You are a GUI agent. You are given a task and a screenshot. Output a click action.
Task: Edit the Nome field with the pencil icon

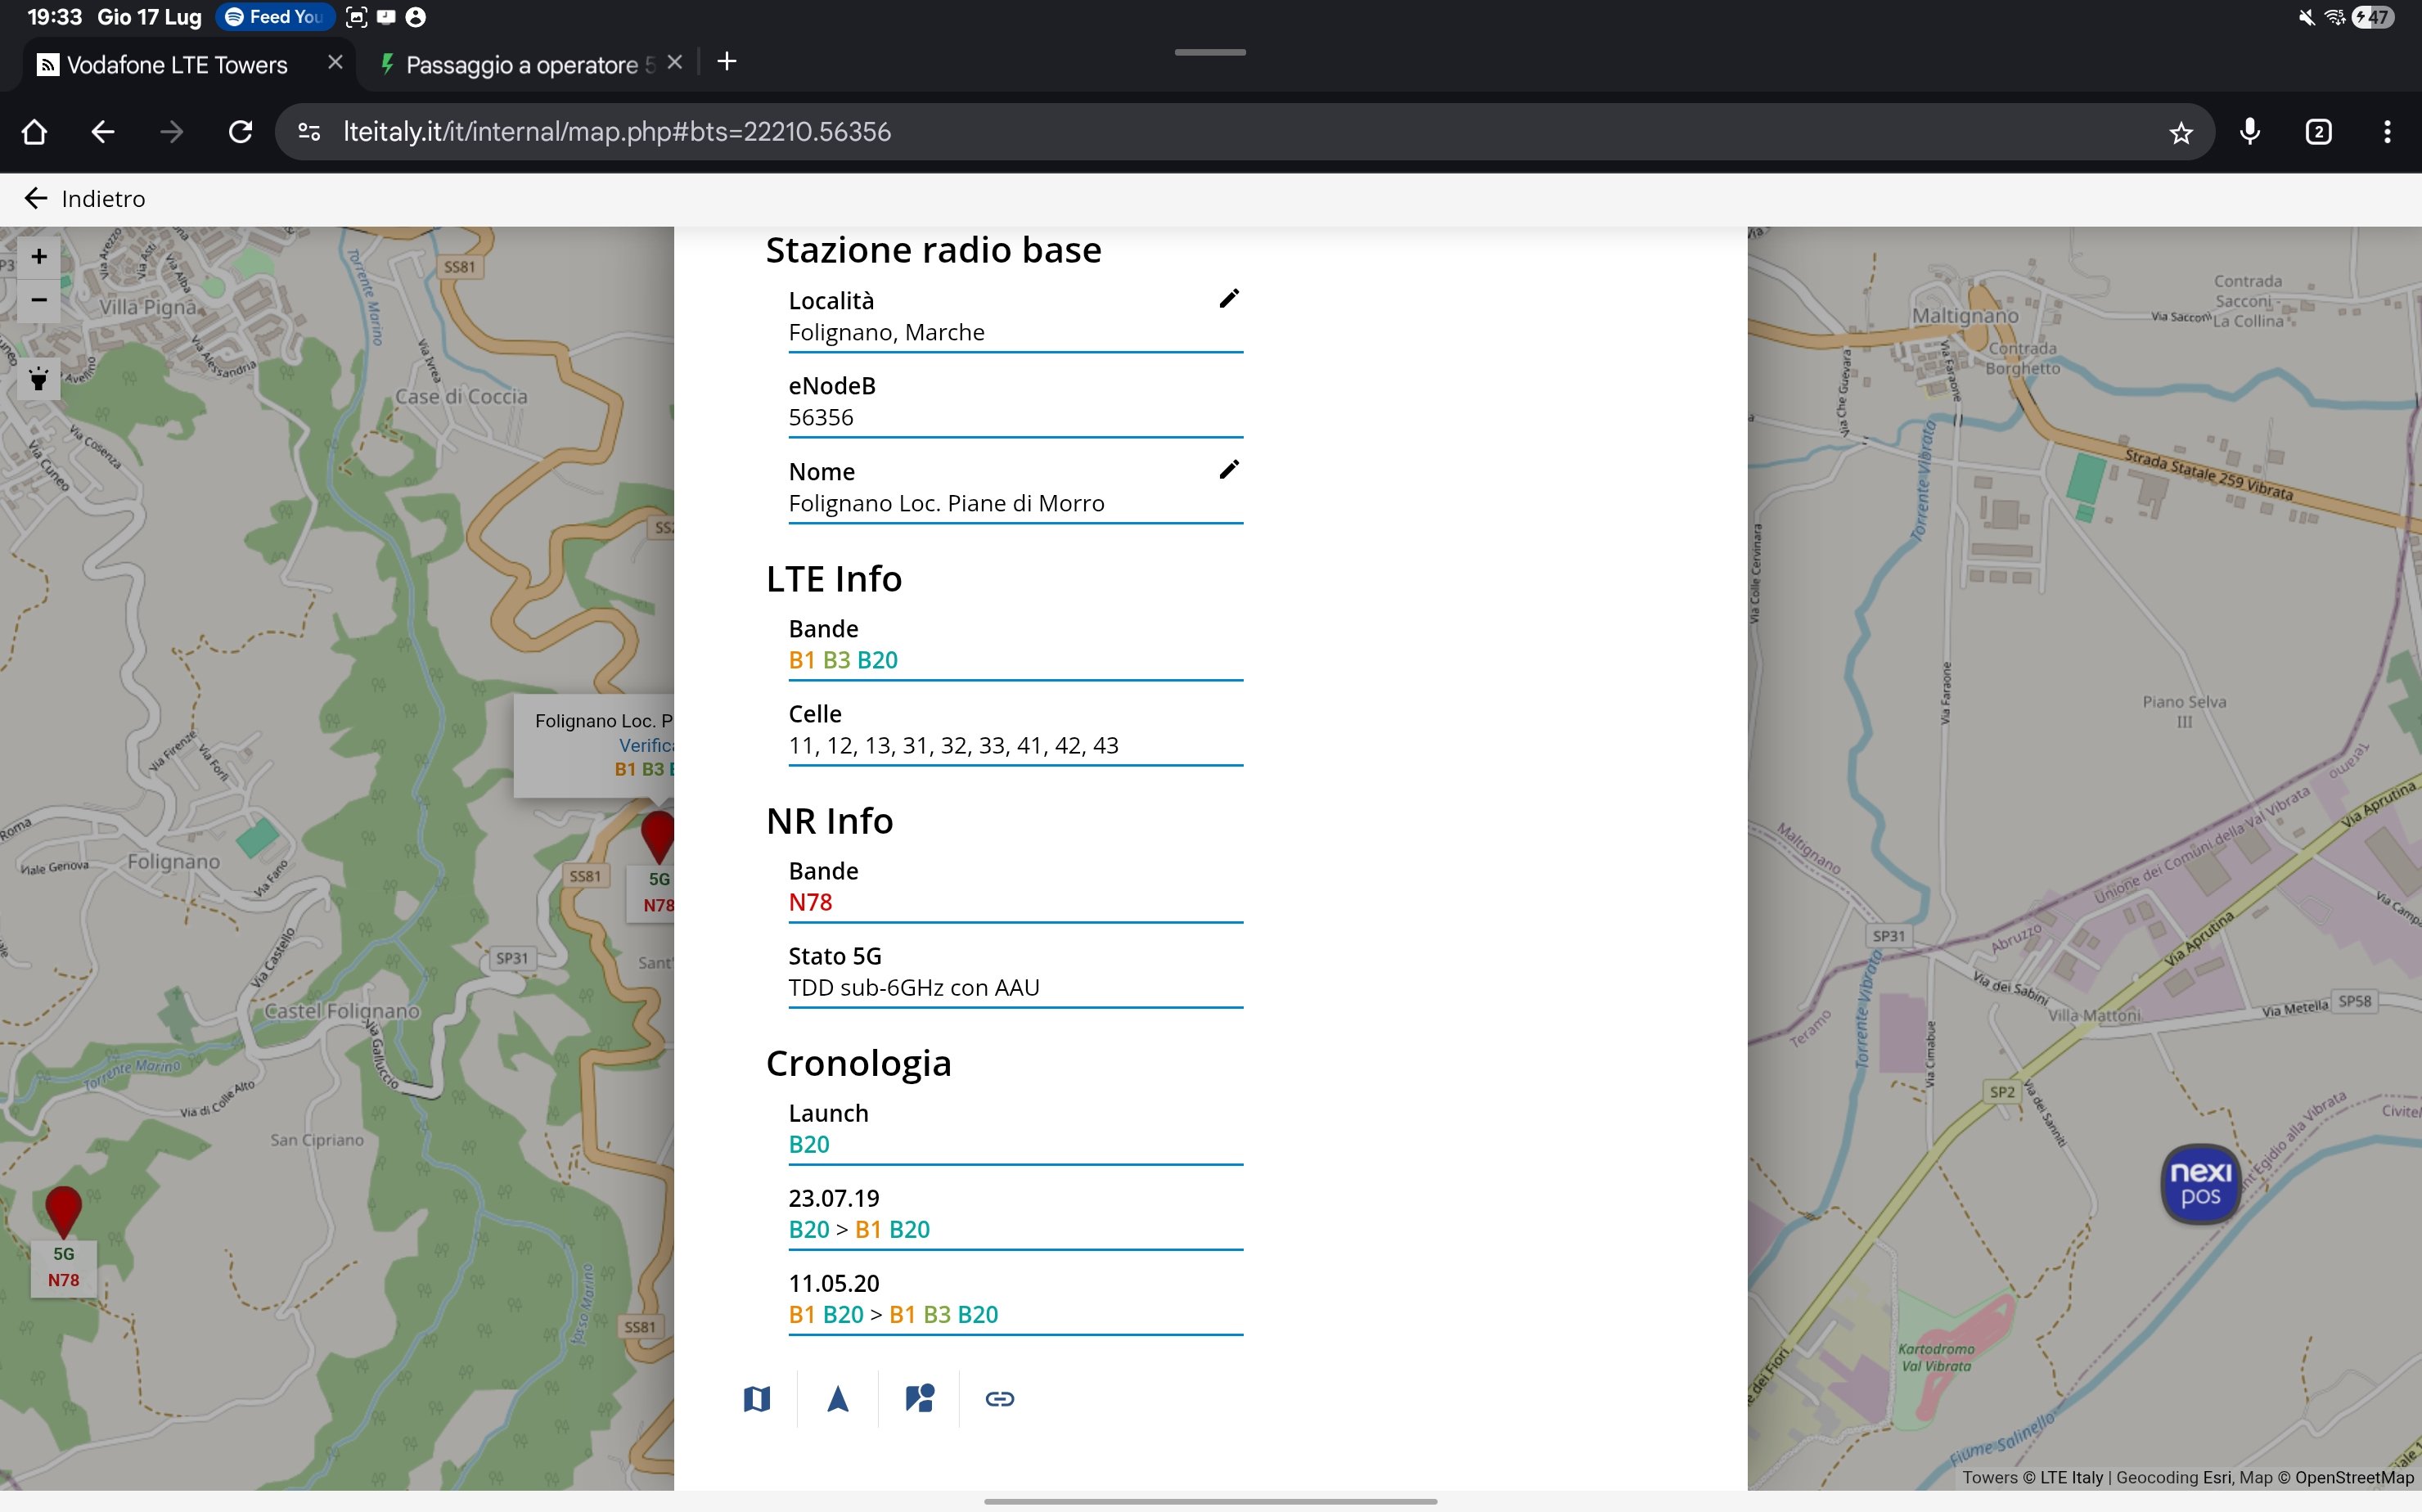(1229, 470)
